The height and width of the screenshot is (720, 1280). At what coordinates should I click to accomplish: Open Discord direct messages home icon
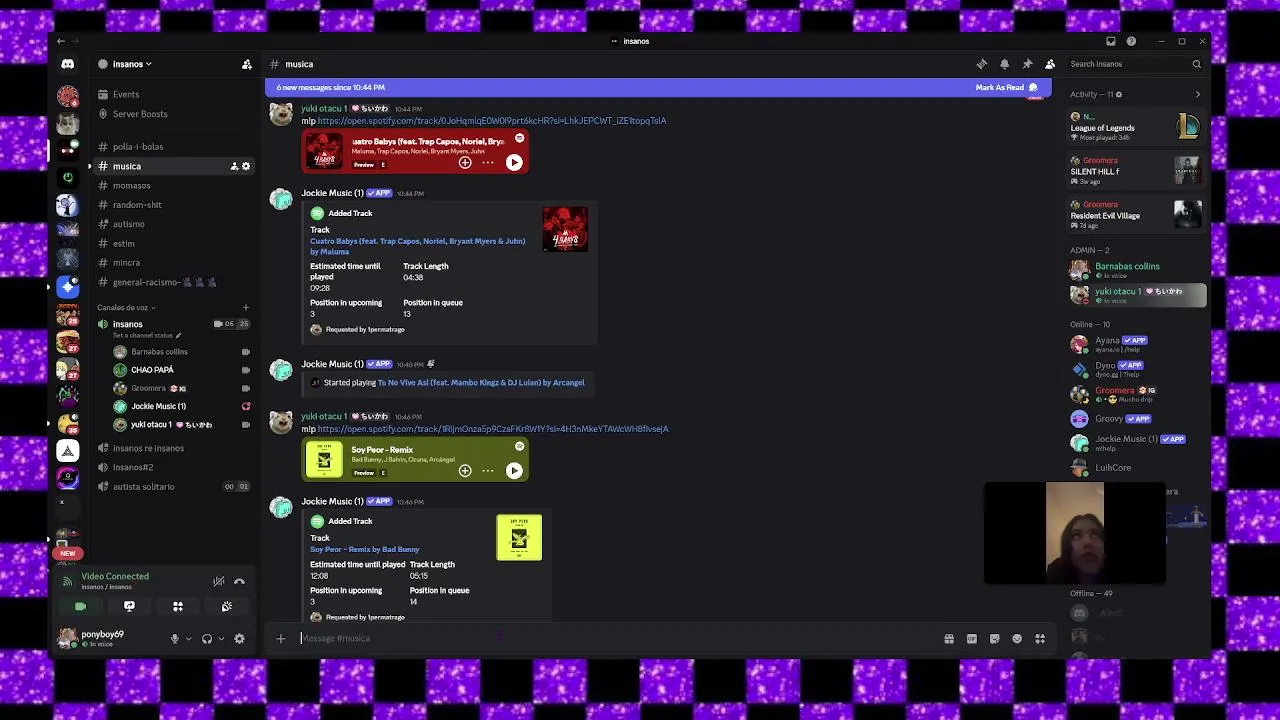tap(67, 64)
